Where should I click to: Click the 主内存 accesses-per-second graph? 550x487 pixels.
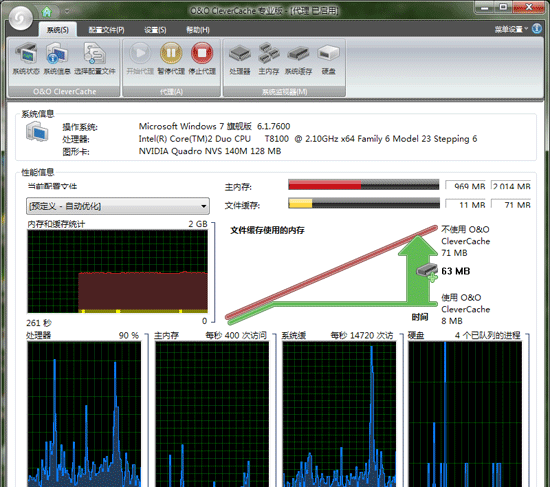tap(212, 414)
